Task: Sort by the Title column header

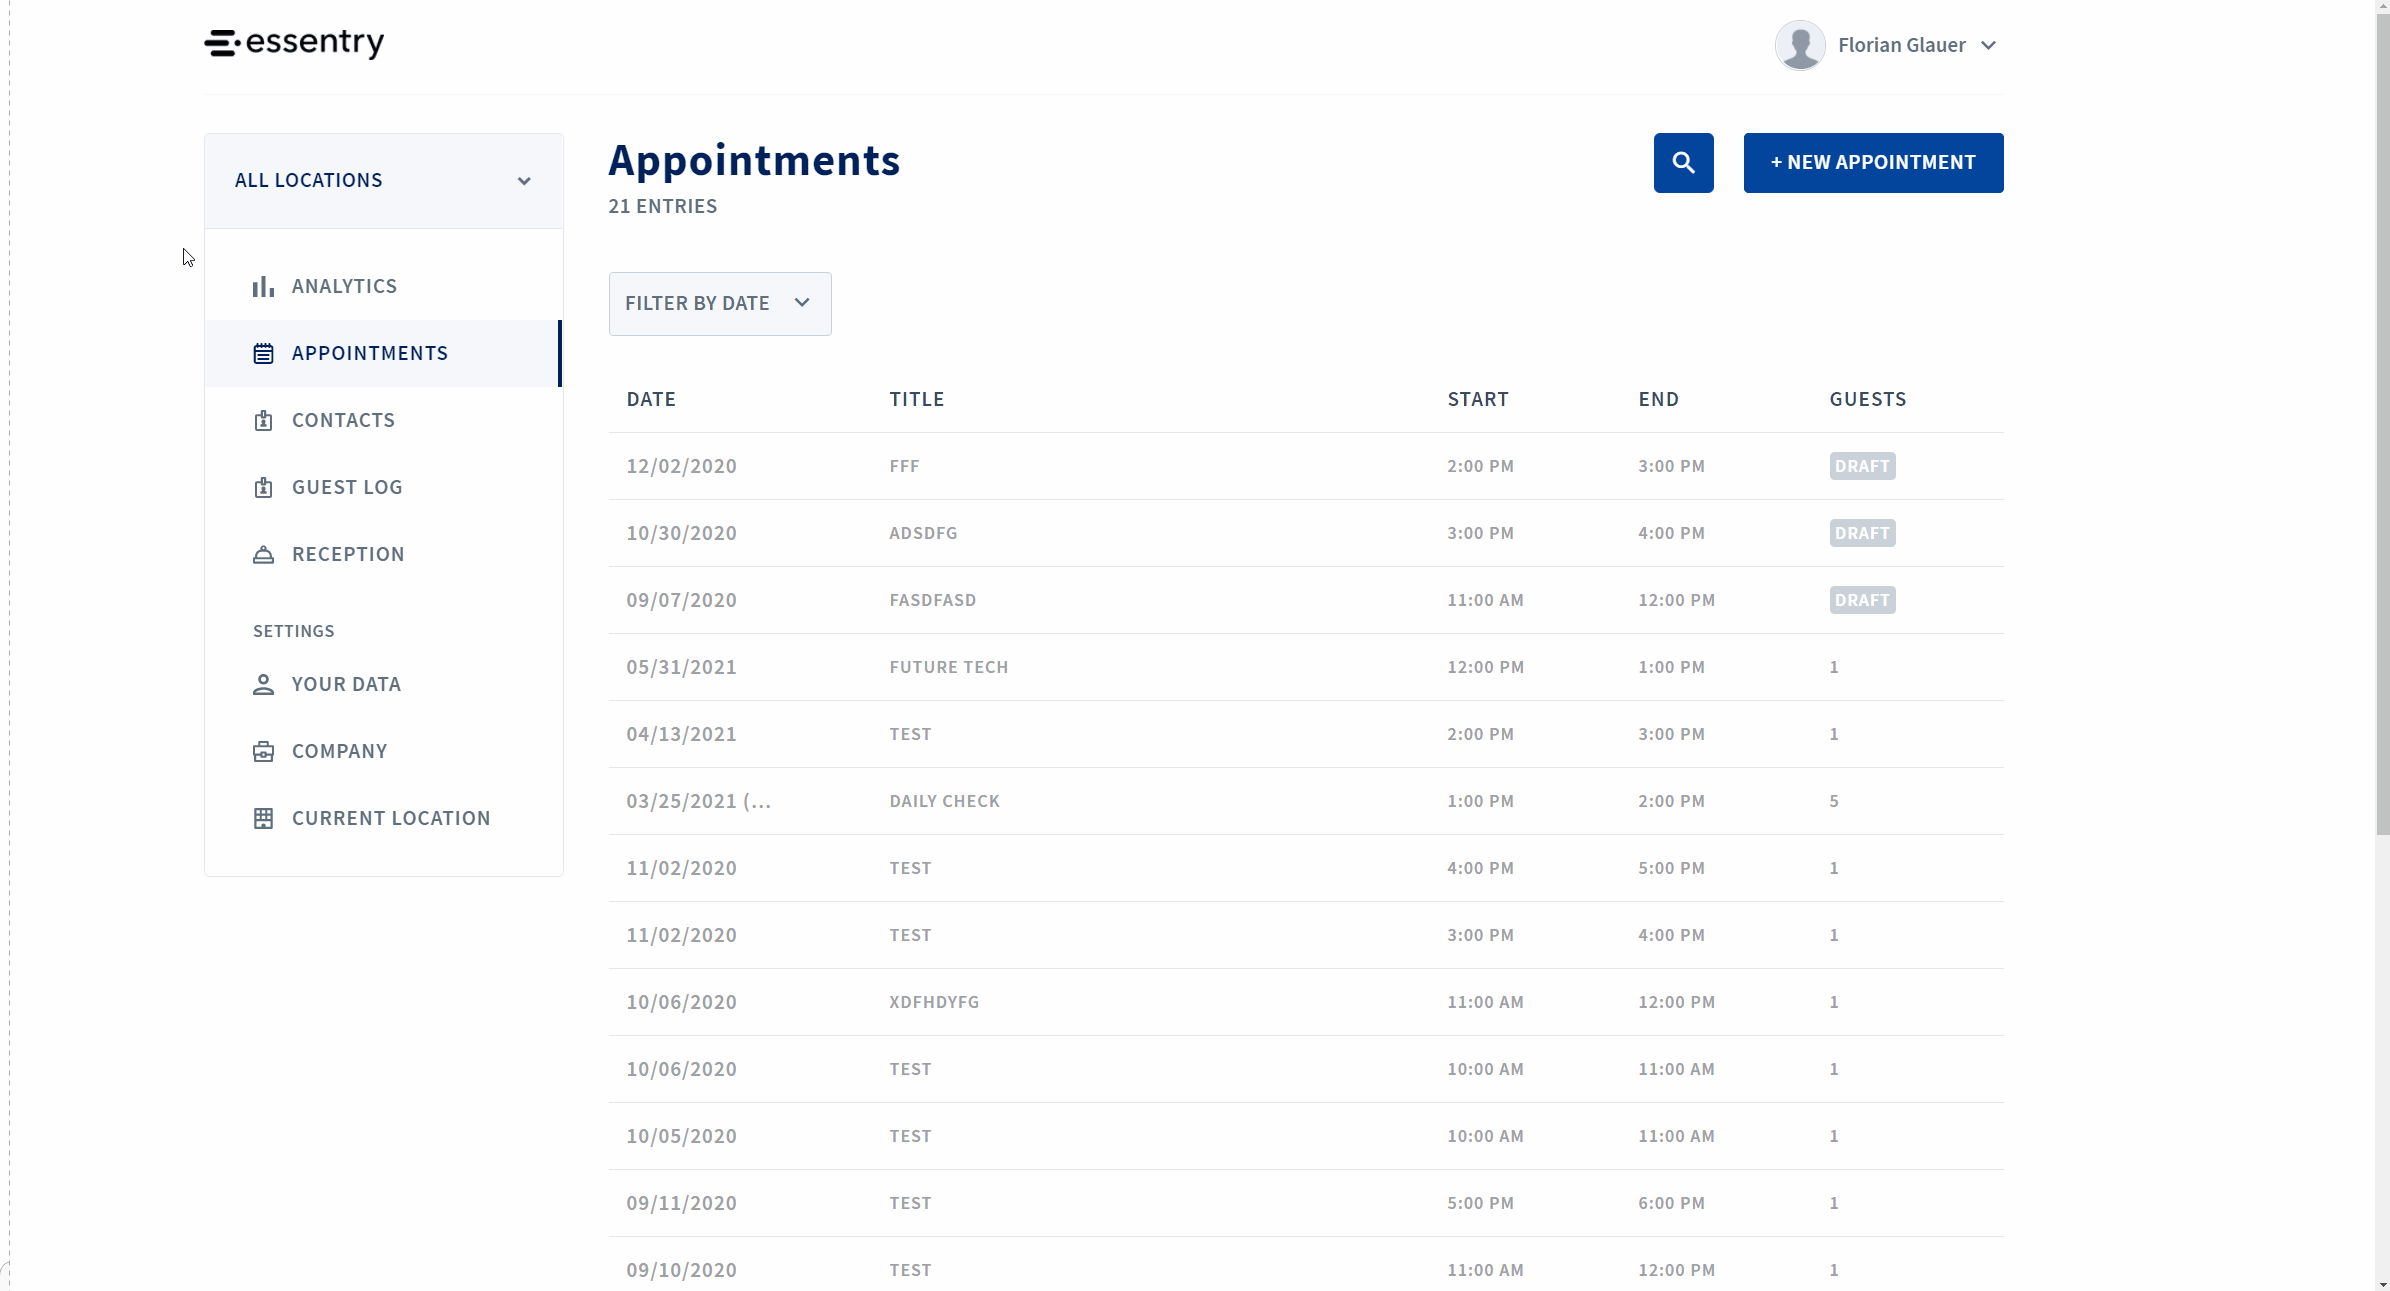Action: click(x=917, y=400)
